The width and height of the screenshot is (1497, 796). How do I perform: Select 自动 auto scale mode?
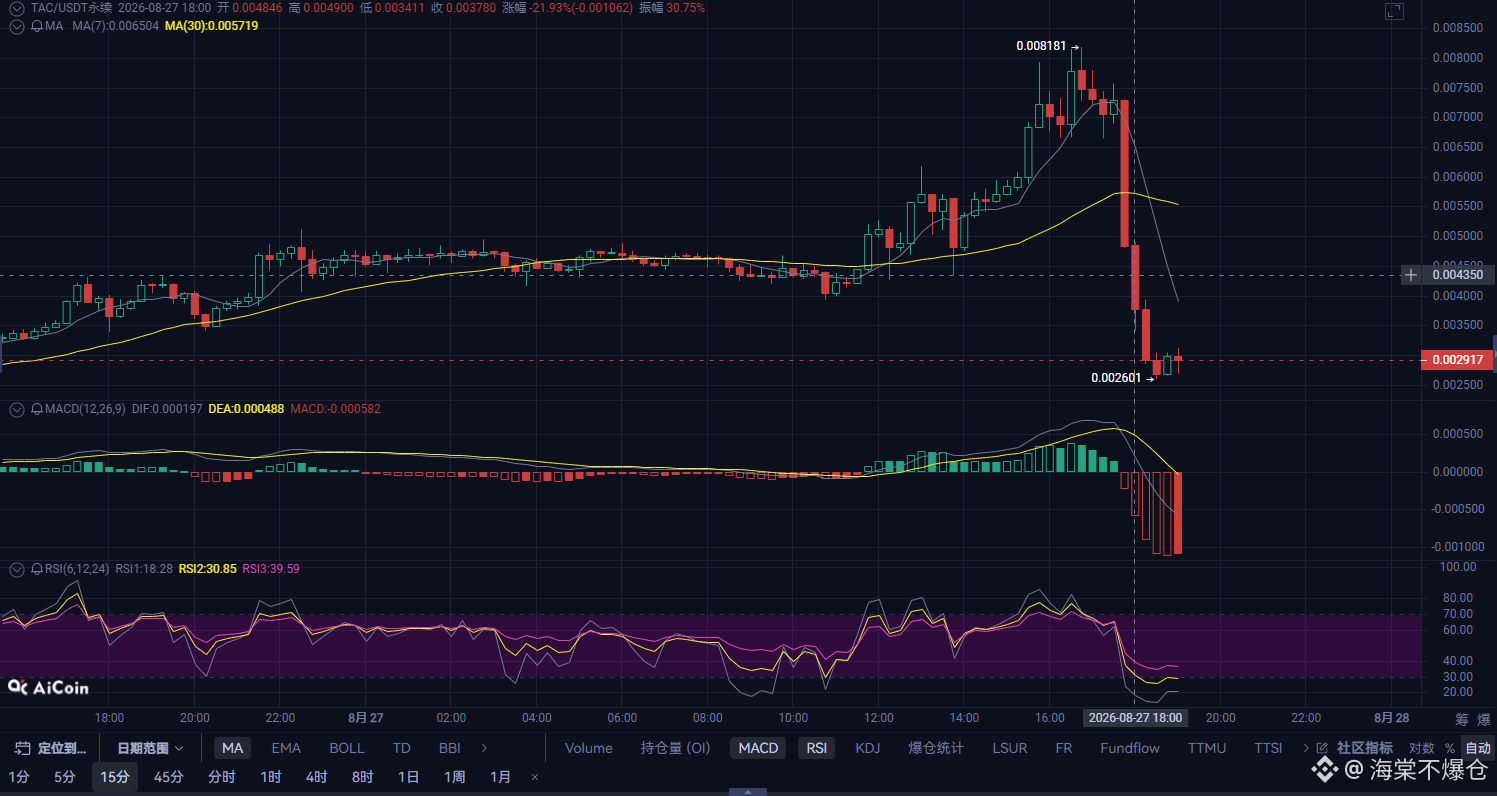pos(1477,748)
